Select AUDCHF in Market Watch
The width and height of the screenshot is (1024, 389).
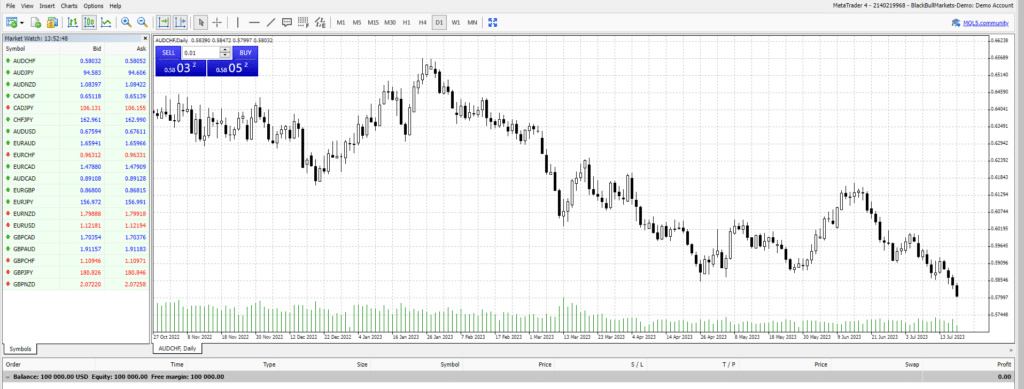pos(75,61)
